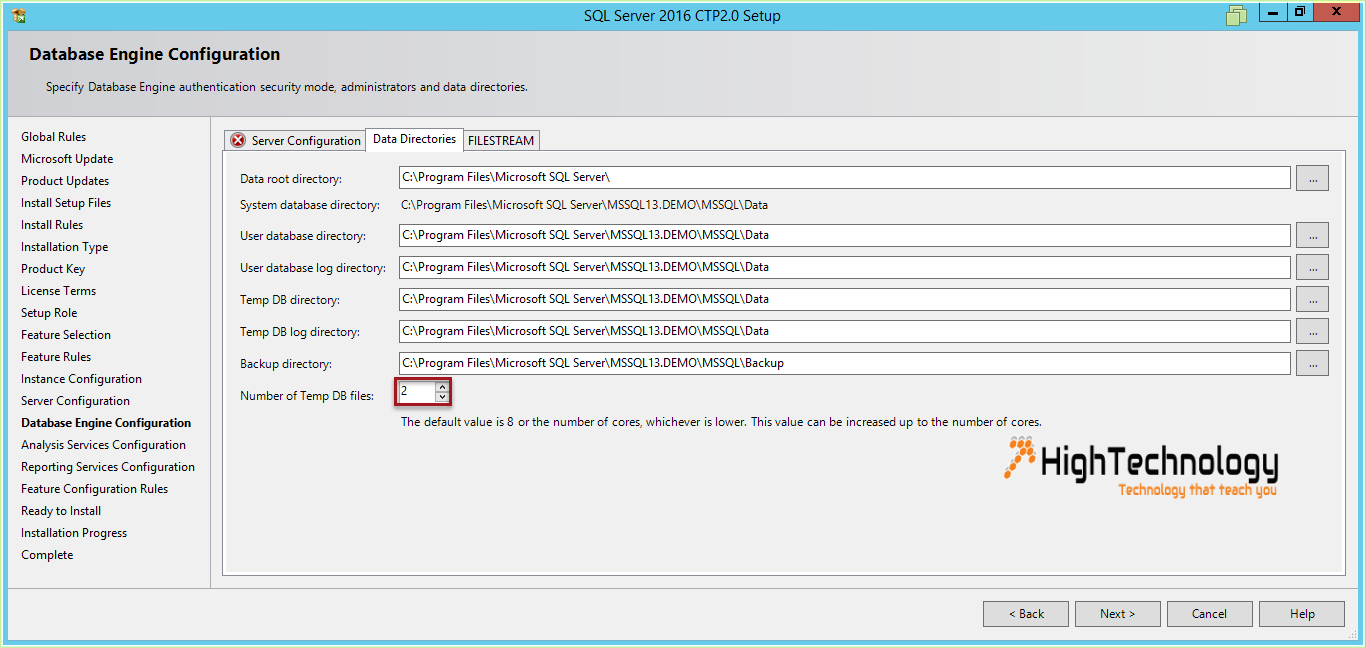The image size is (1366, 648).
Task: Click the Backup directory path field
Action: pos(845,363)
